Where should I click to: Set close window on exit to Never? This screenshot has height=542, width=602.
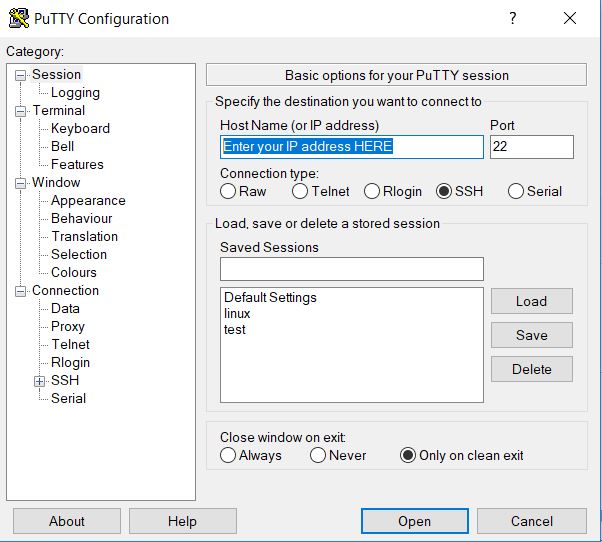[318, 455]
